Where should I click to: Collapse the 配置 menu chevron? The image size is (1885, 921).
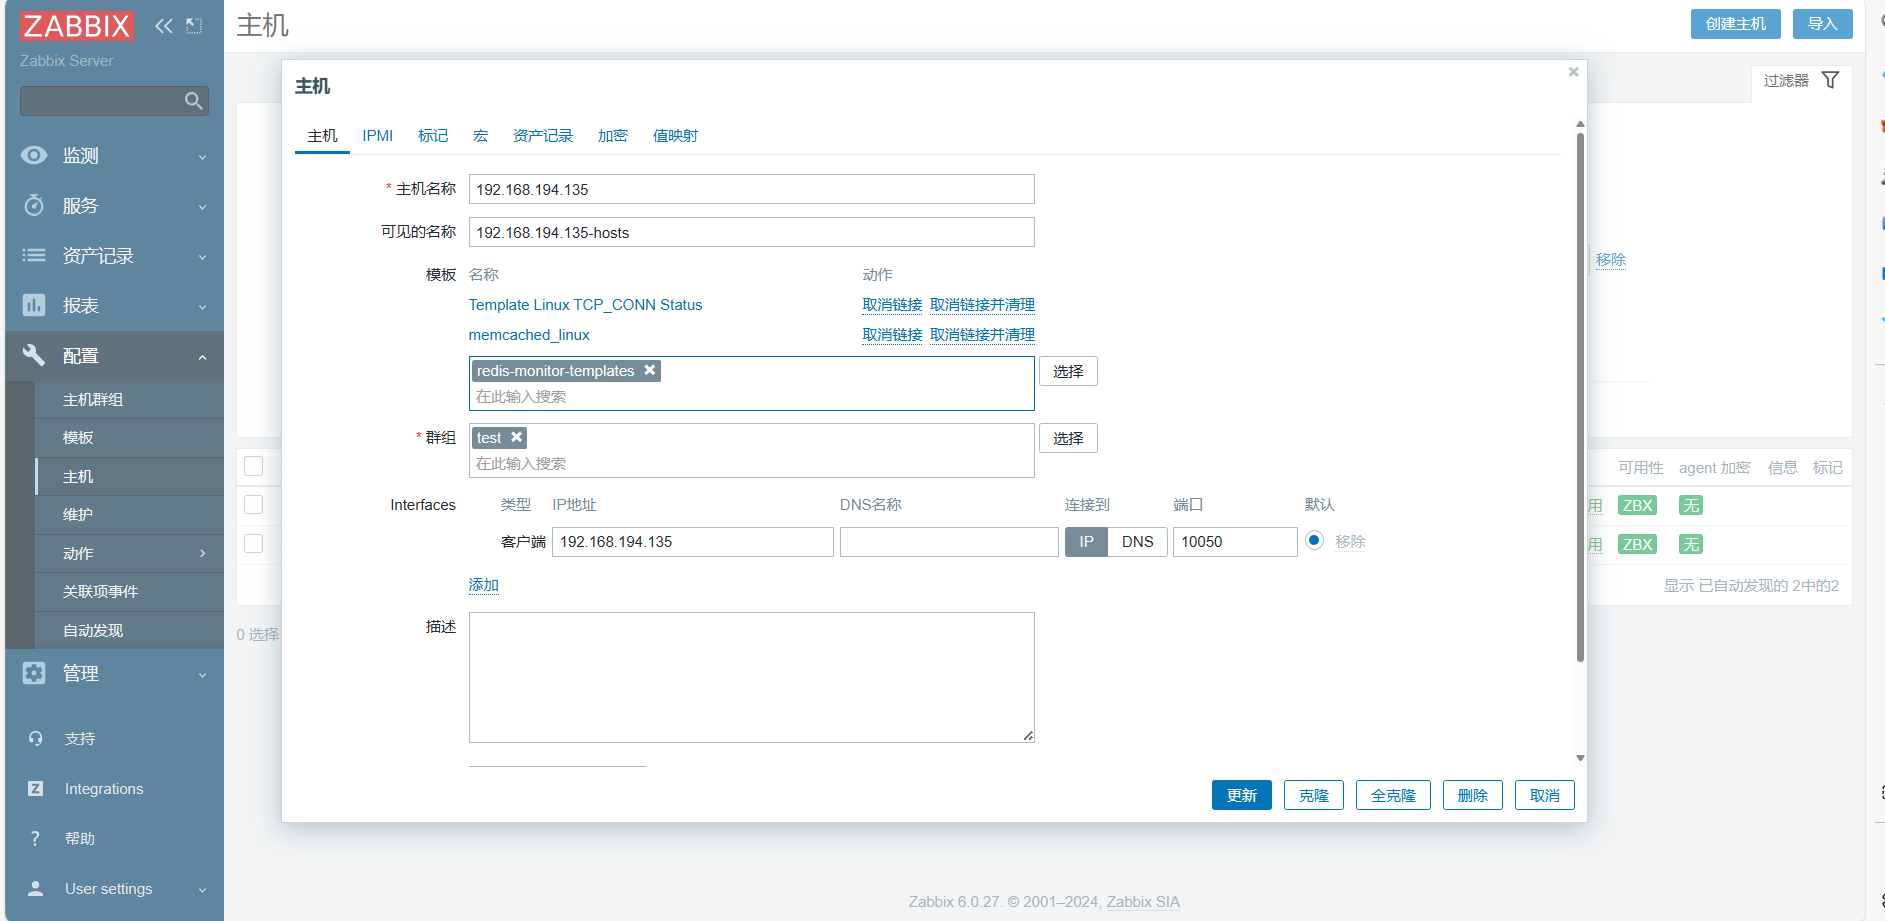coord(203,357)
